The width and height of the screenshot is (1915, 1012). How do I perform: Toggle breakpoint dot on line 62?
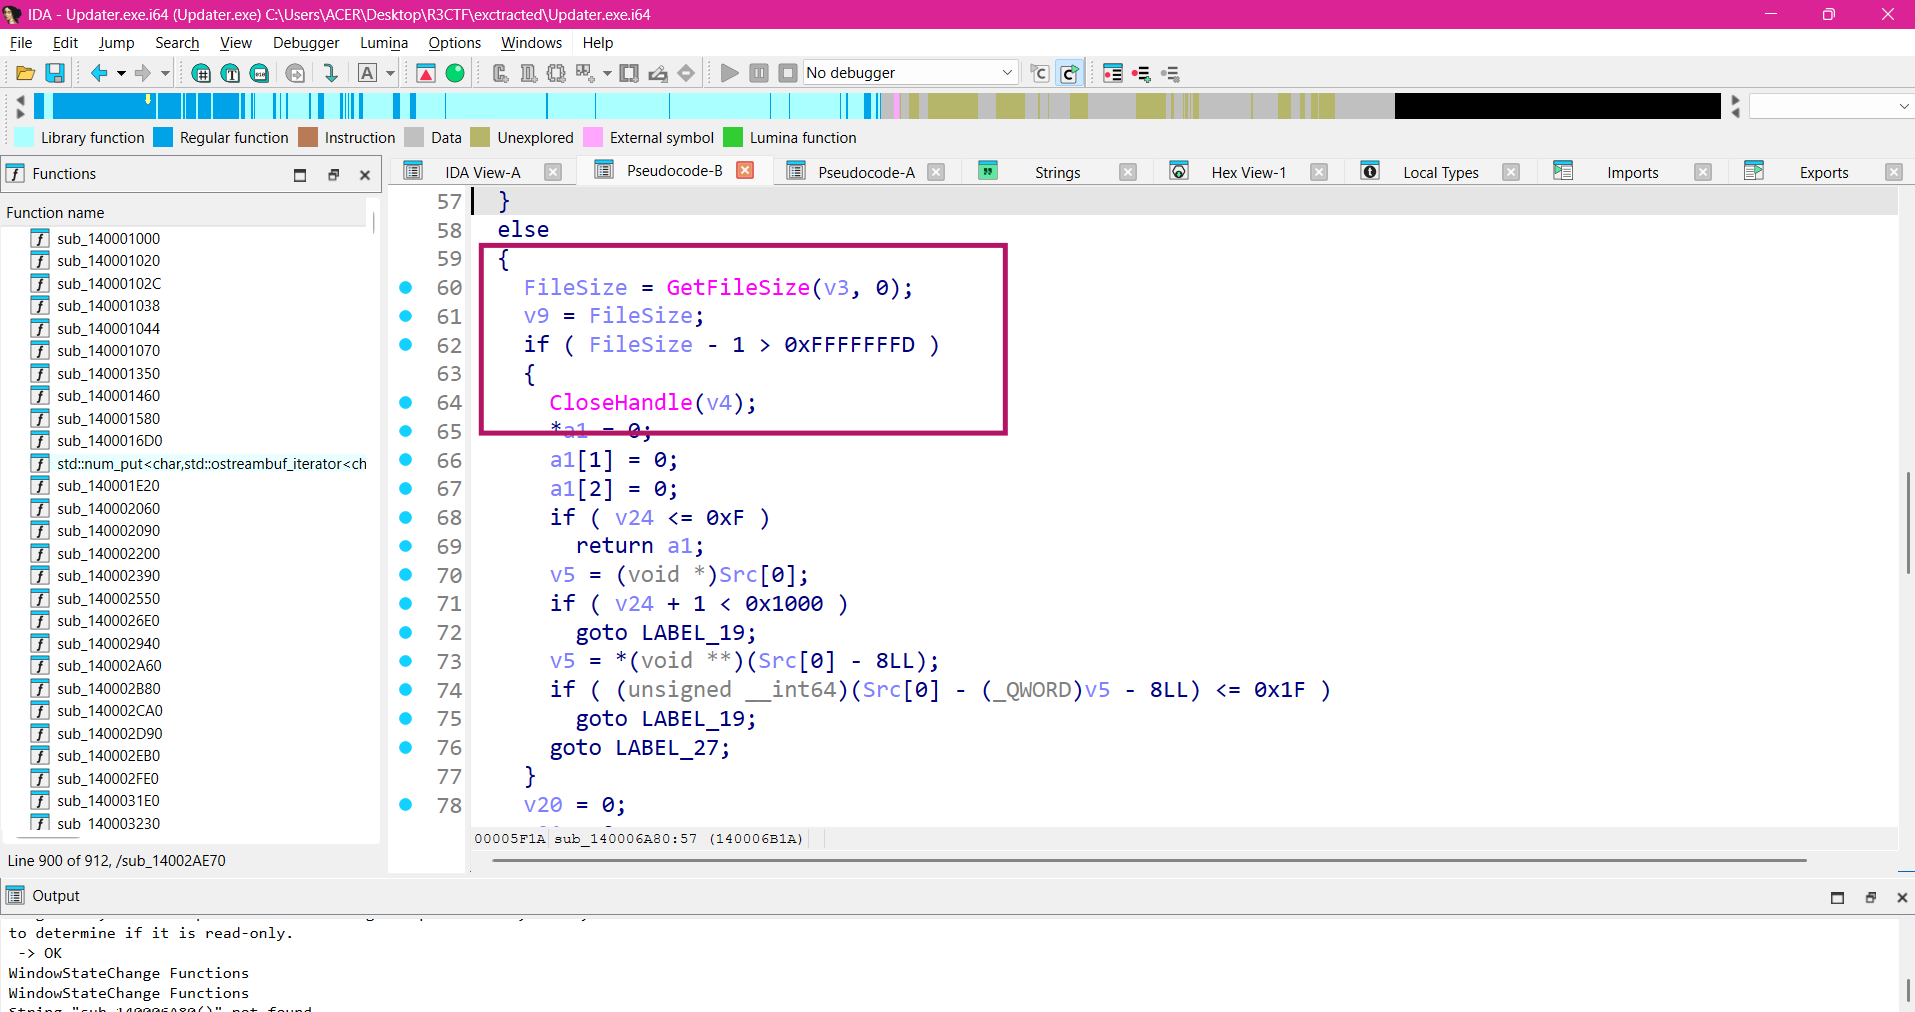[406, 345]
